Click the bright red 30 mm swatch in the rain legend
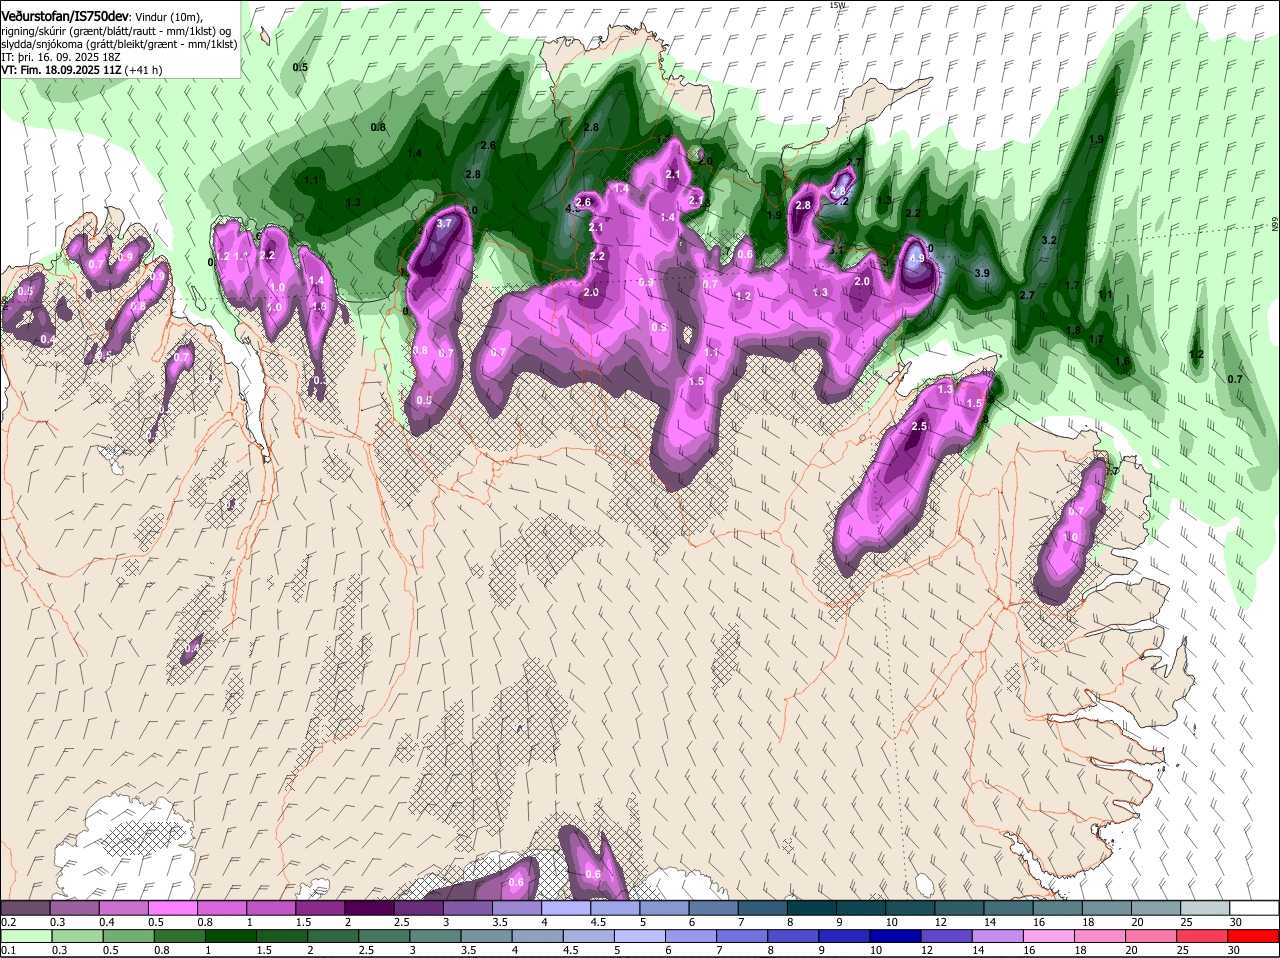 point(1255,936)
